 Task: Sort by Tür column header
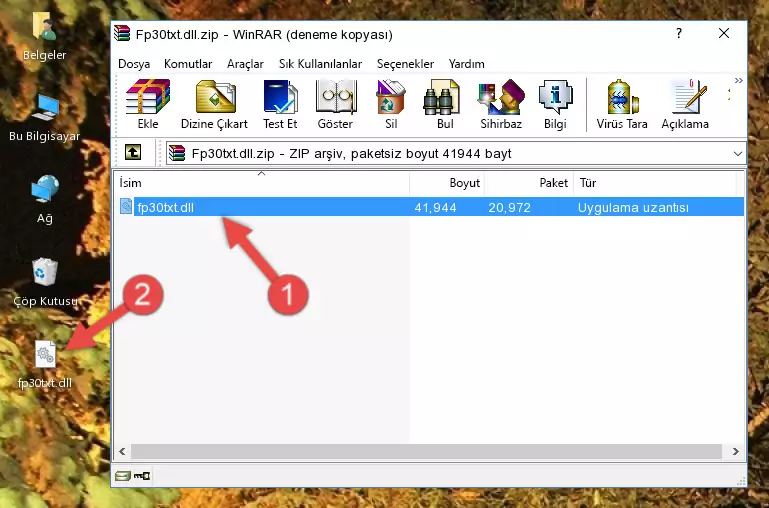[655, 182]
